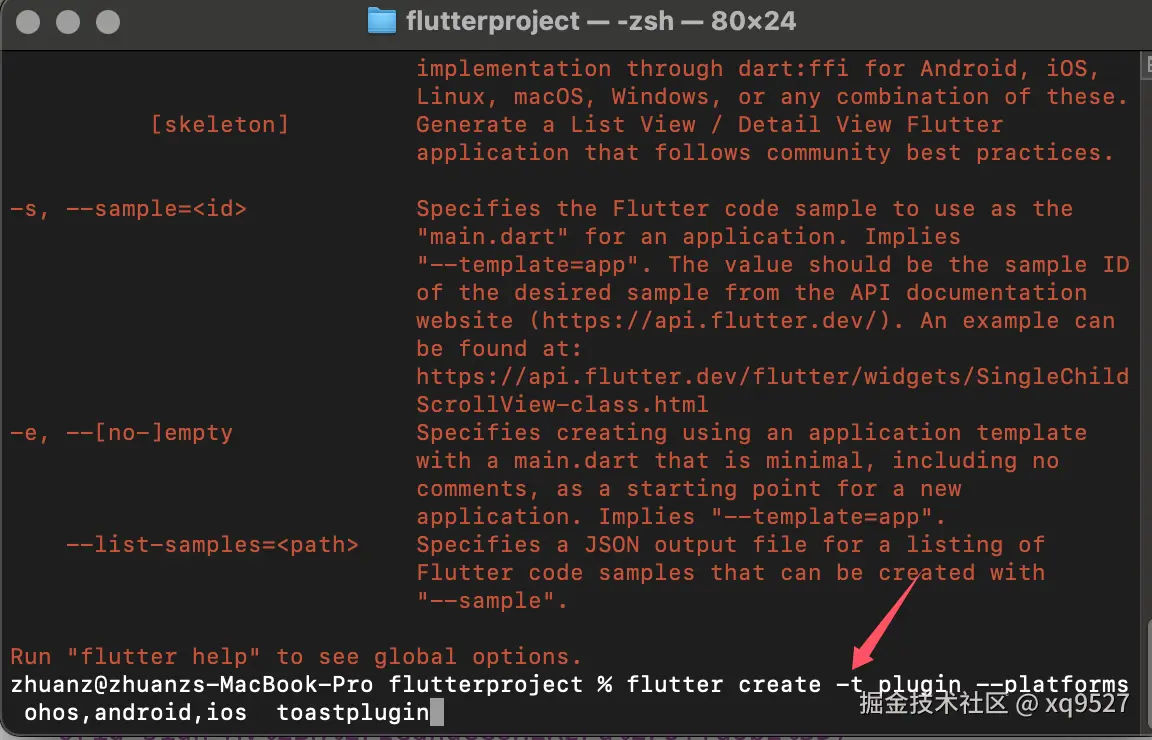Click the "-e, --[no-]empty" option text

(121, 433)
